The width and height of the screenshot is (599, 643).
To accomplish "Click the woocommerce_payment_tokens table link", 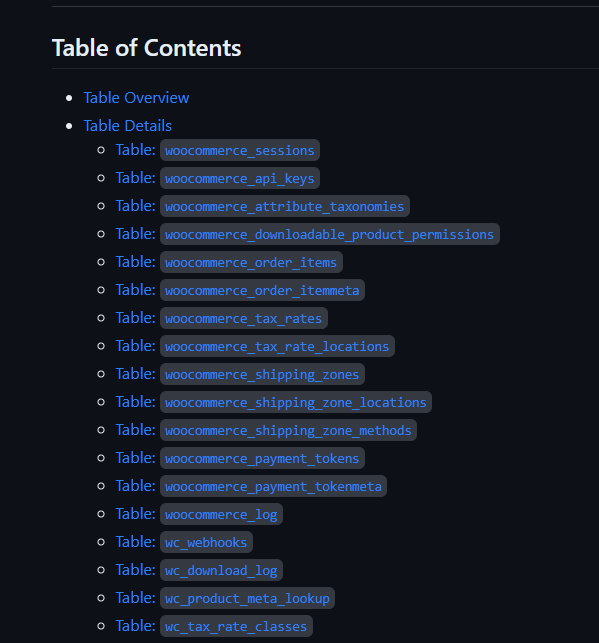I will click(x=240, y=458).
